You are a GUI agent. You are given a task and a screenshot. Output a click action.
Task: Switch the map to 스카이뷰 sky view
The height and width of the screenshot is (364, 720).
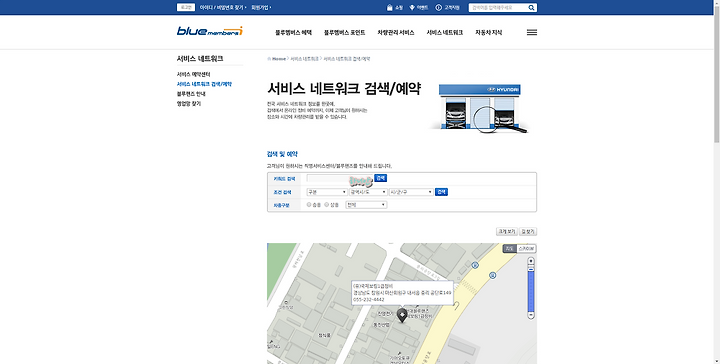pyautogui.click(x=526, y=248)
